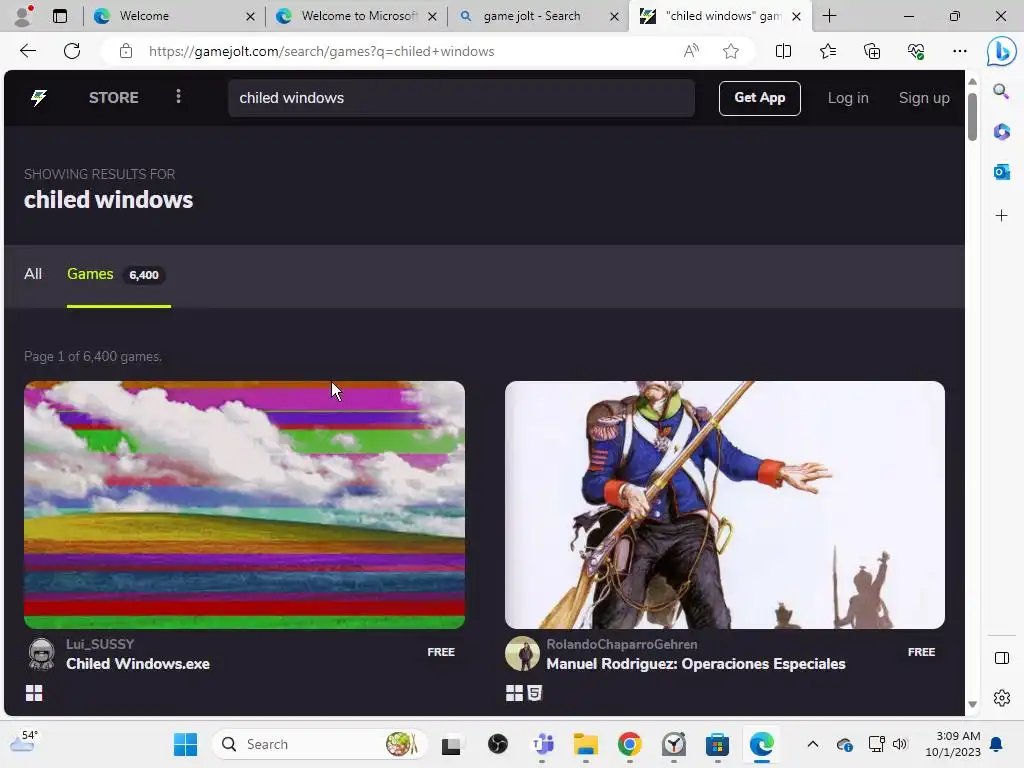
Task: Focus the 'chiled windows' search field
Action: click(461, 98)
